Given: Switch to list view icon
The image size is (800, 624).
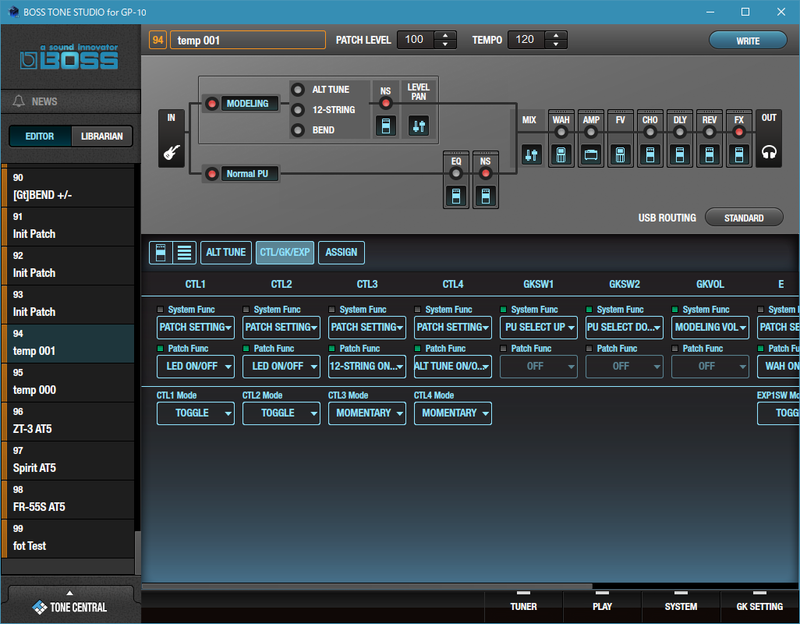Looking at the screenshot, I should (x=184, y=252).
